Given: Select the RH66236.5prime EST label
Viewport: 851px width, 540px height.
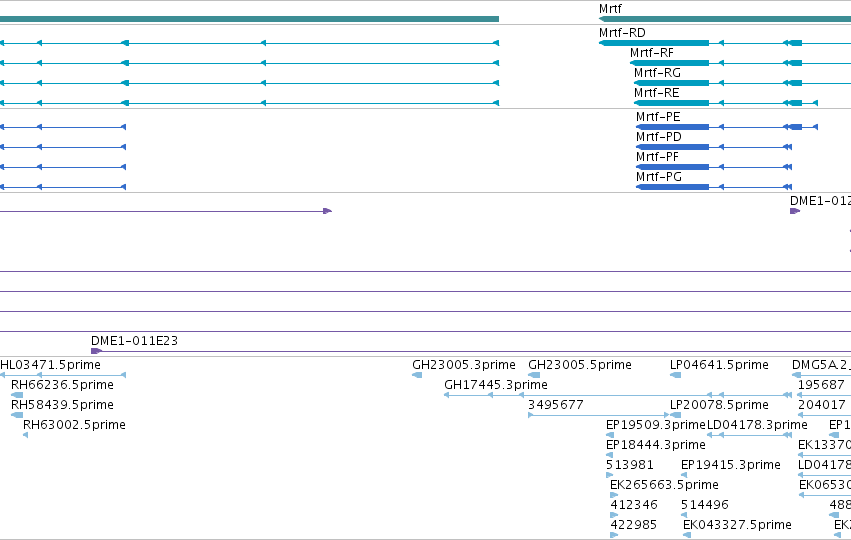Looking at the screenshot, I should [62, 385].
